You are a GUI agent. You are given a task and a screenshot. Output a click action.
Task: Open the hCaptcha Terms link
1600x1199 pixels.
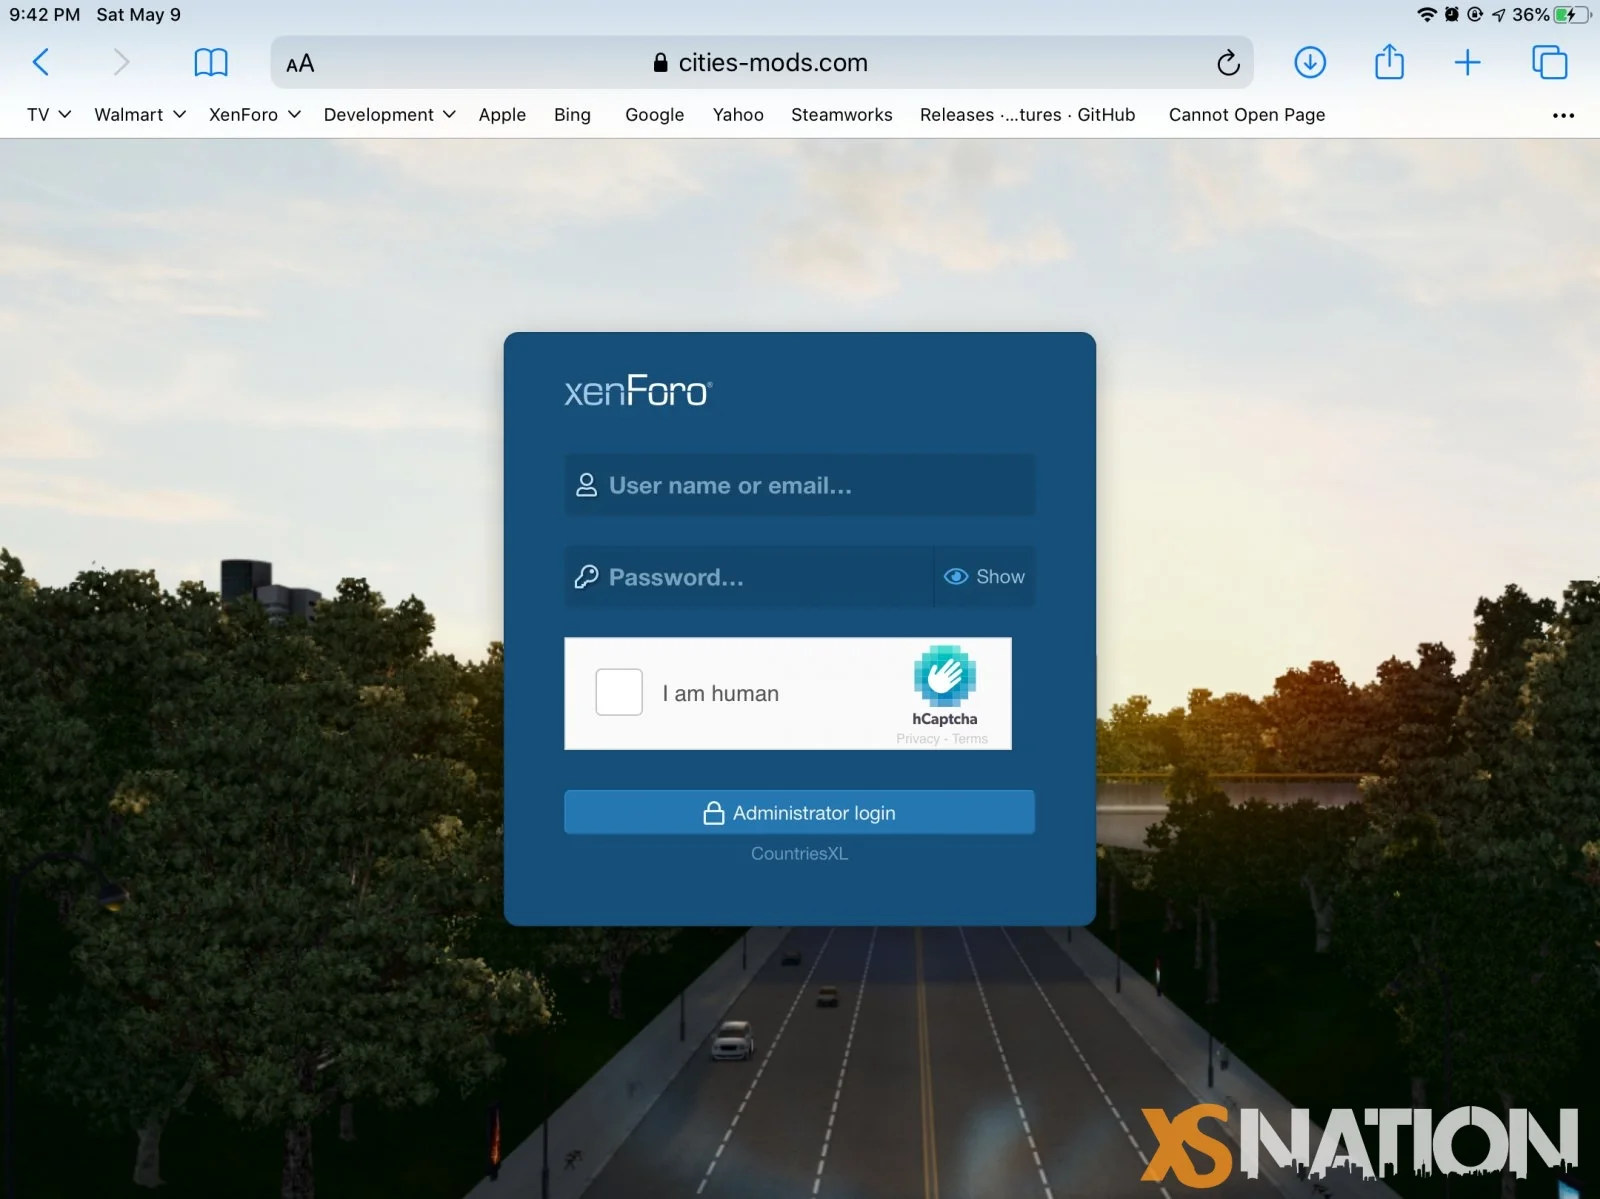pyautogui.click(x=969, y=739)
